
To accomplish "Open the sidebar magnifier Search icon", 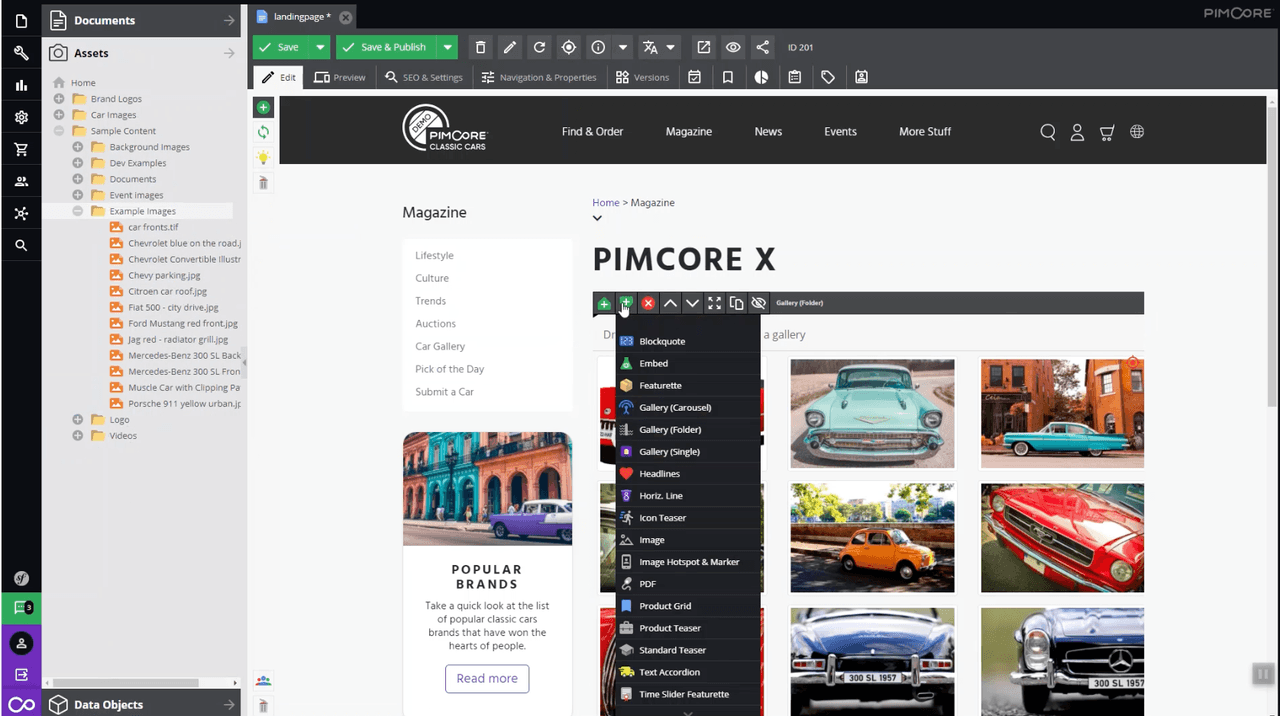I will 21,245.
